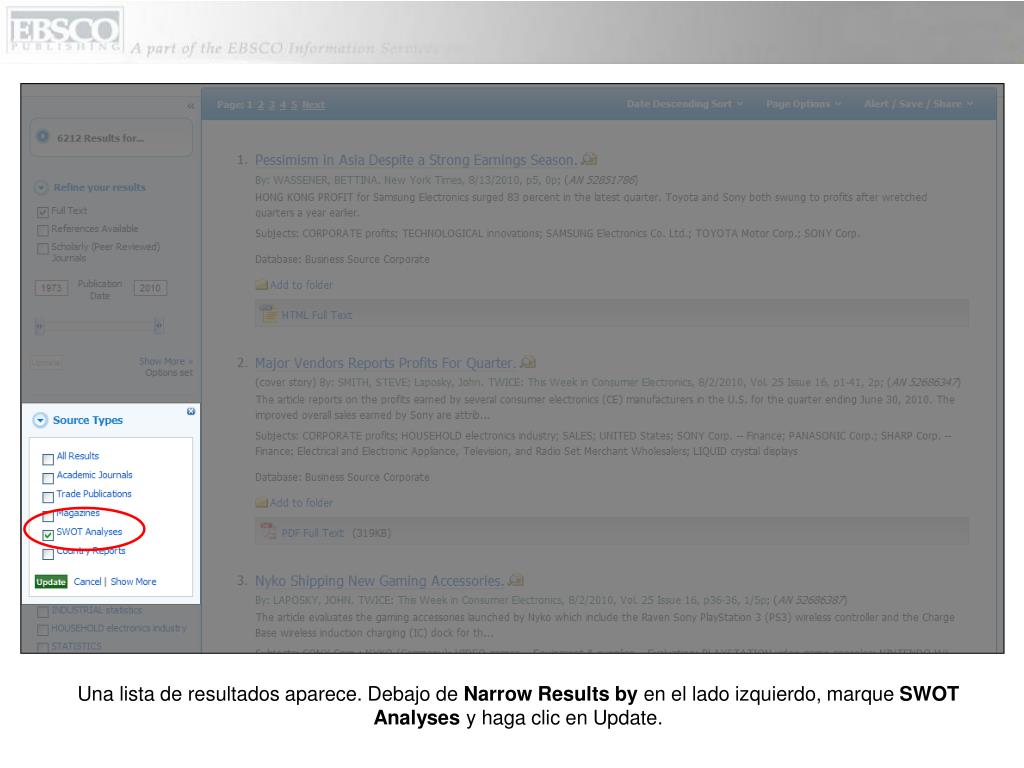The height and width of the screenshot is (768, 1024).
Task: Check the INDUSTRIAL statistics subject checkbox
Action: pos(42,612)
